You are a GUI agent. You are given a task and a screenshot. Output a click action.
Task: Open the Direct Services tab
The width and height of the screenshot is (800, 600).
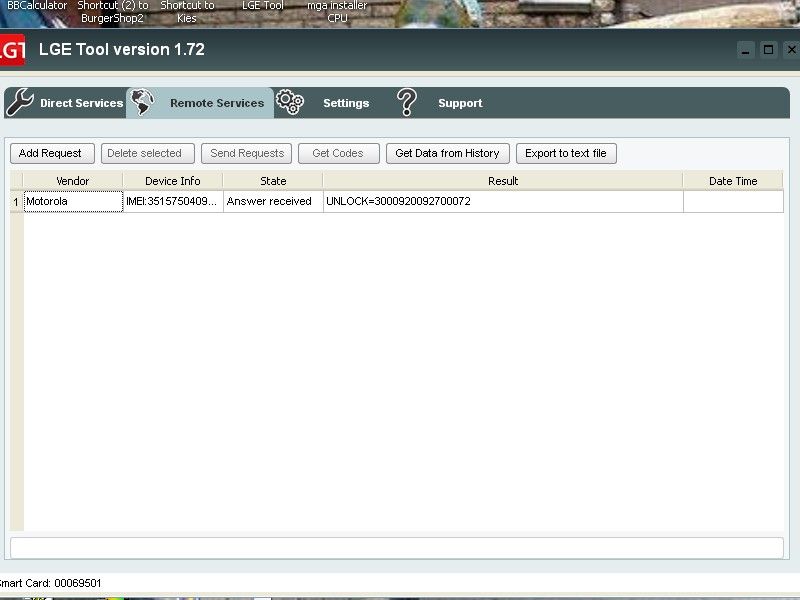65,103
